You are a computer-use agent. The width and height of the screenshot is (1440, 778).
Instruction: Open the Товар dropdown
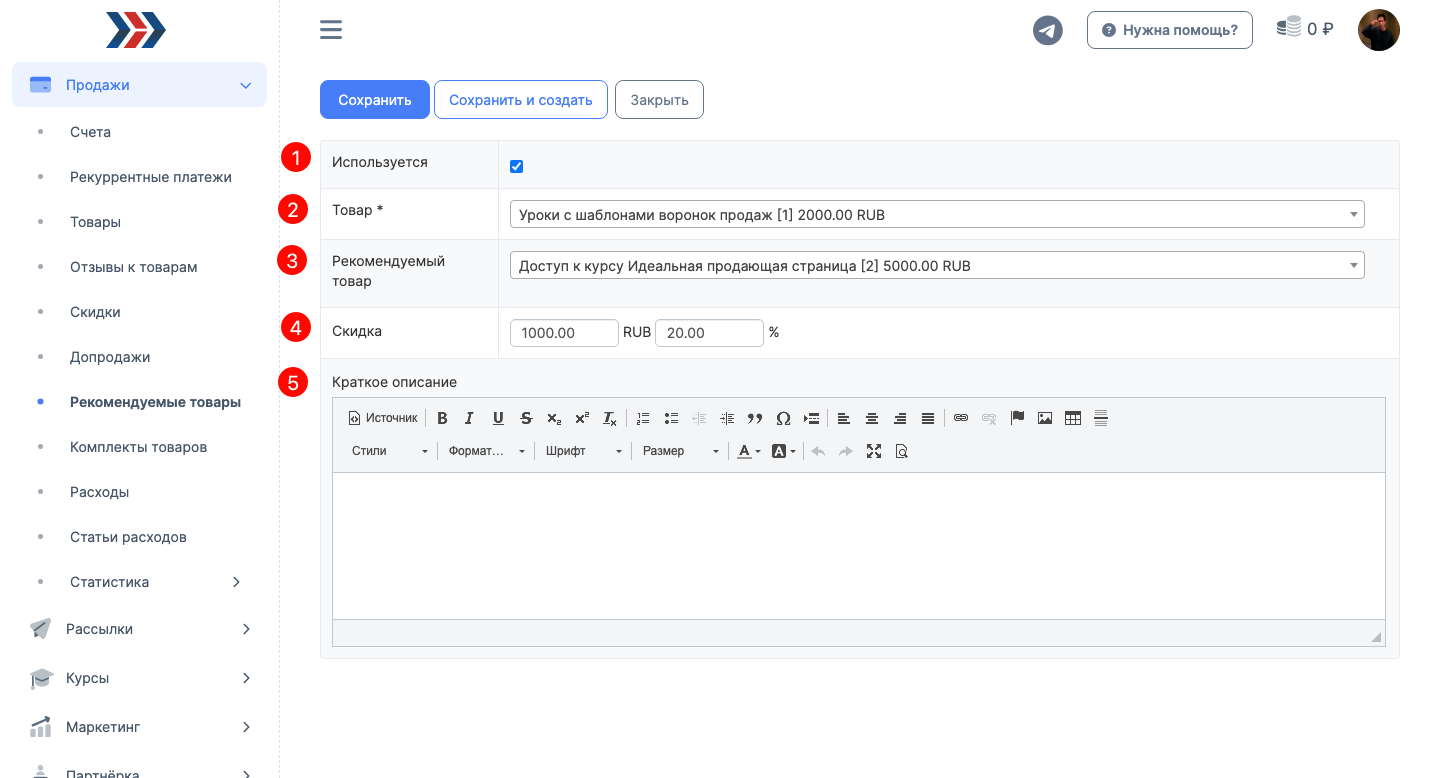tap(937, 214)
